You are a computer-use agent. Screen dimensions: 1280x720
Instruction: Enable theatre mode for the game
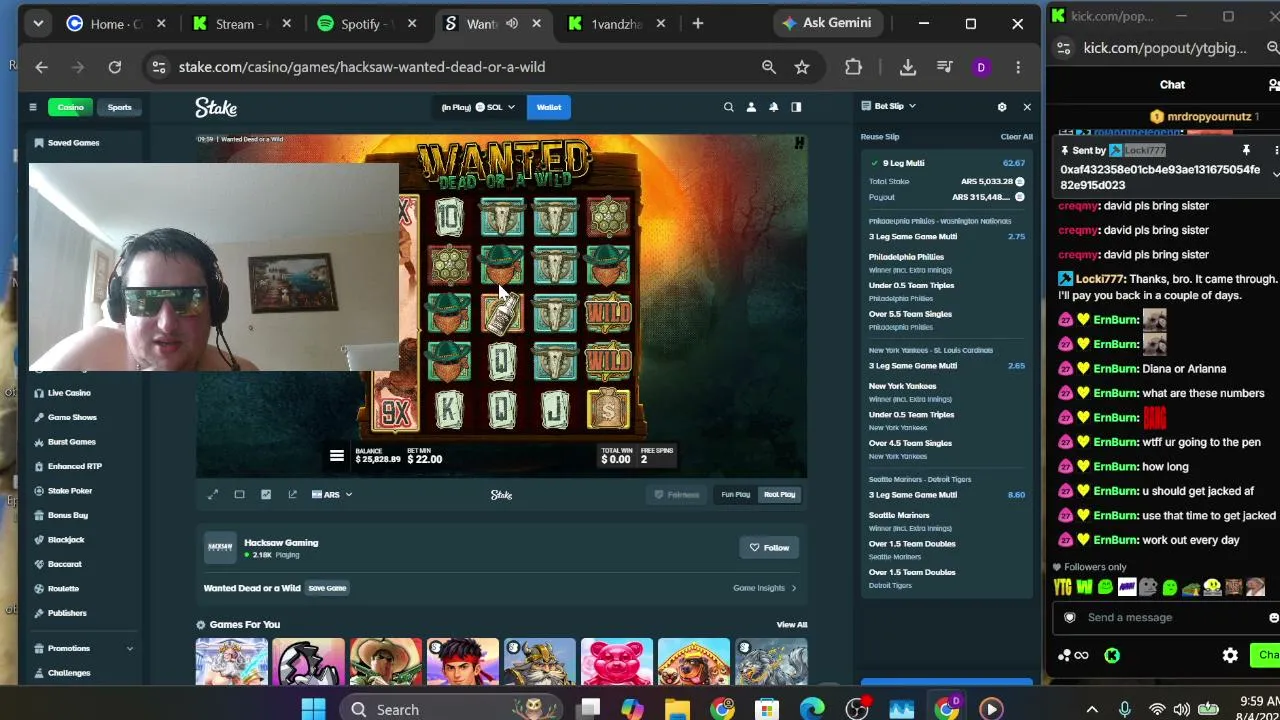pyautogui.click(x=239, y=494)
